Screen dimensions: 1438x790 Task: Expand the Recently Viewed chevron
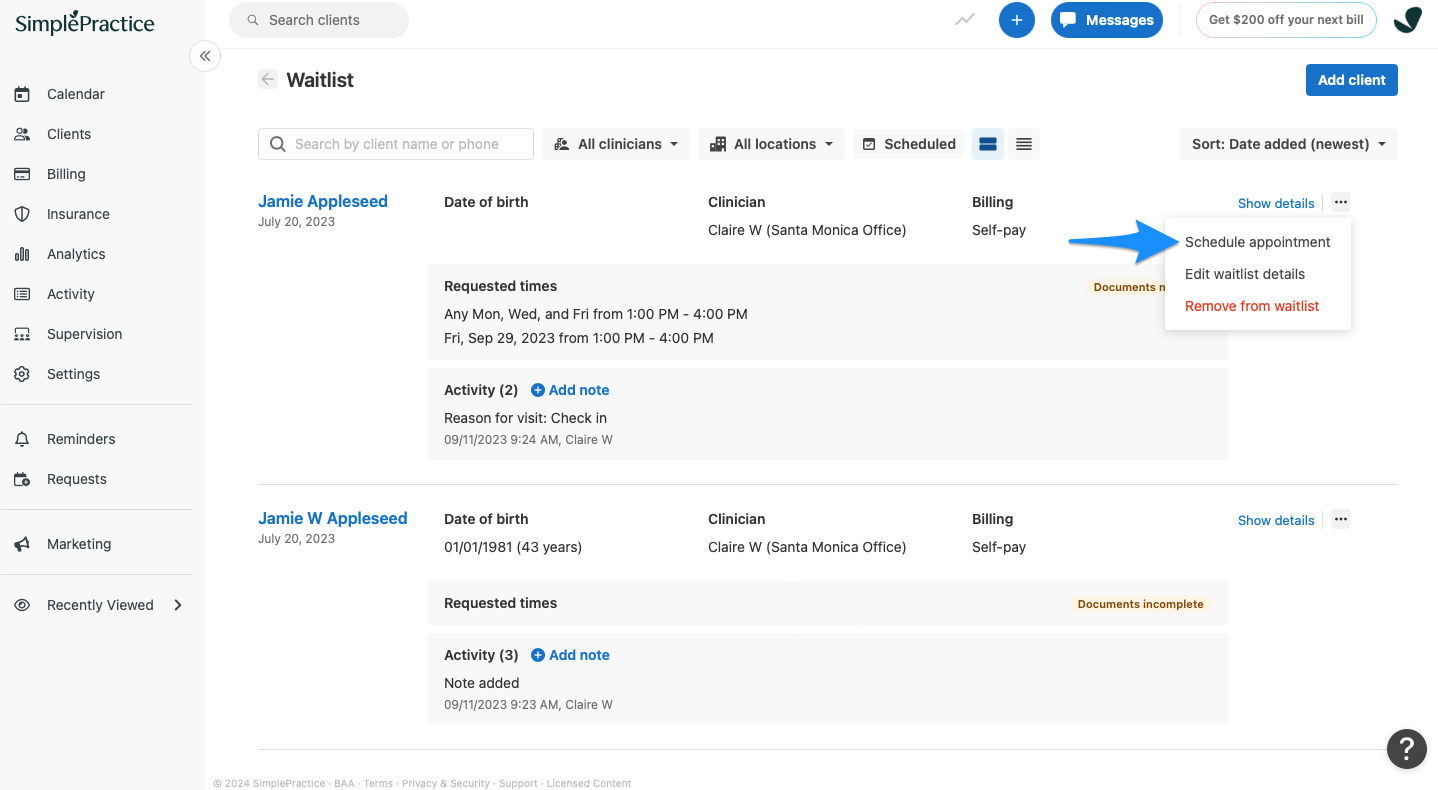click(x=178, y=605)
